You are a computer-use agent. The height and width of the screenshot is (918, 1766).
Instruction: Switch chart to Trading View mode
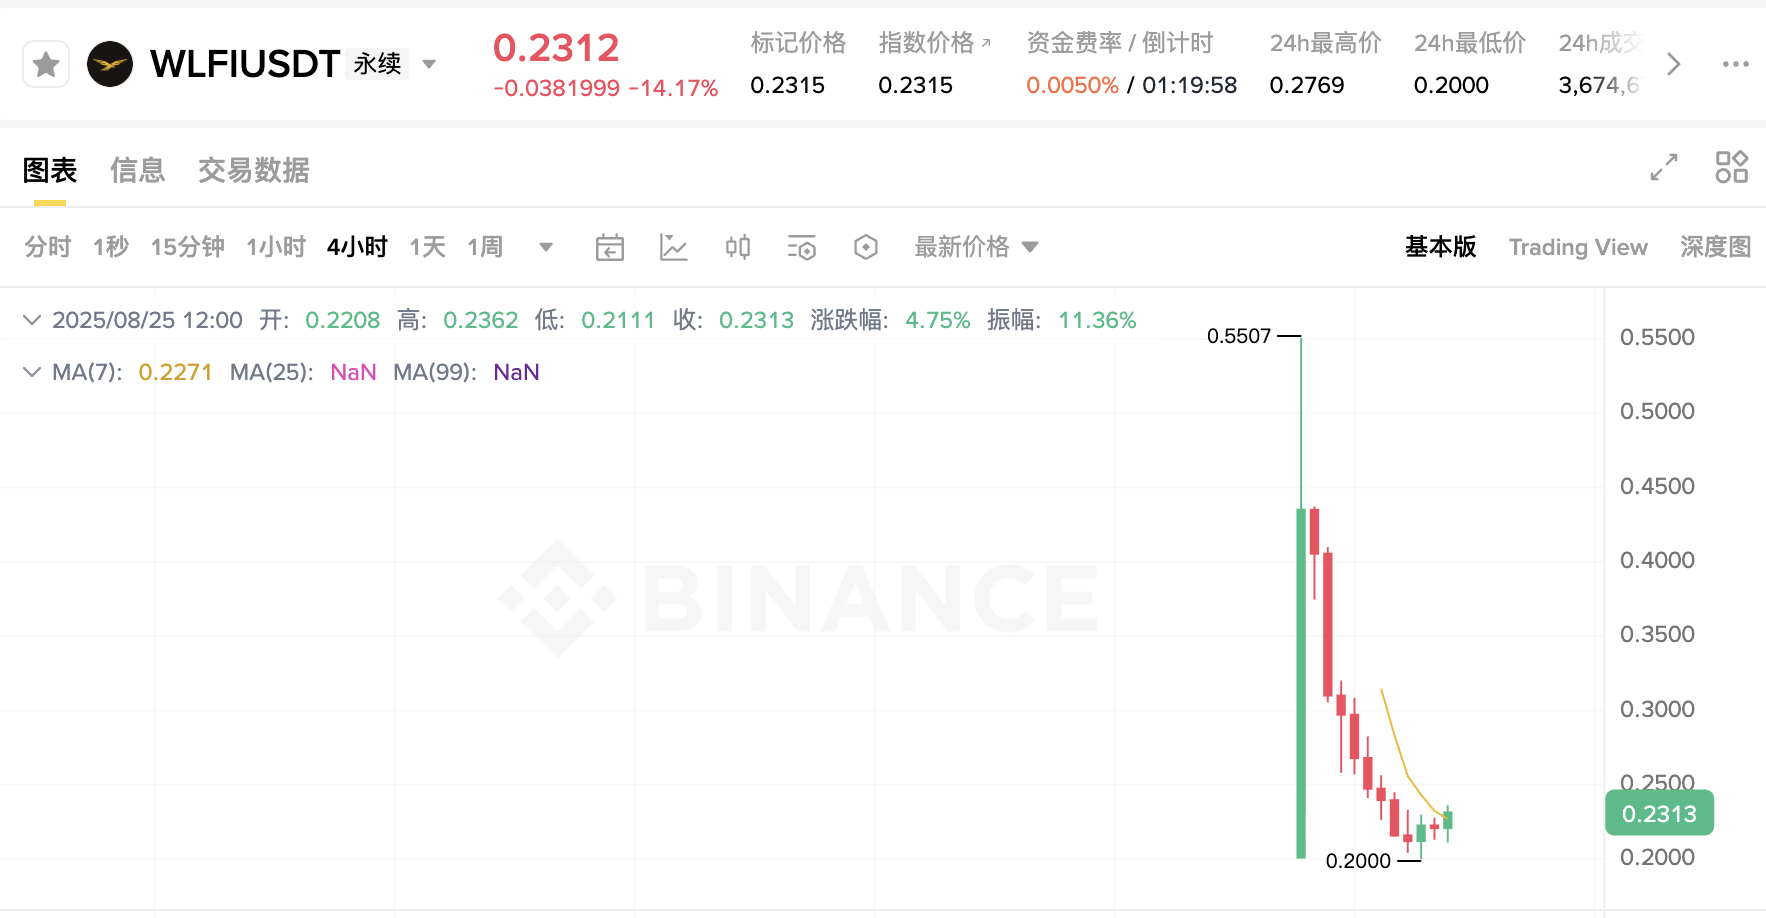1578,247
